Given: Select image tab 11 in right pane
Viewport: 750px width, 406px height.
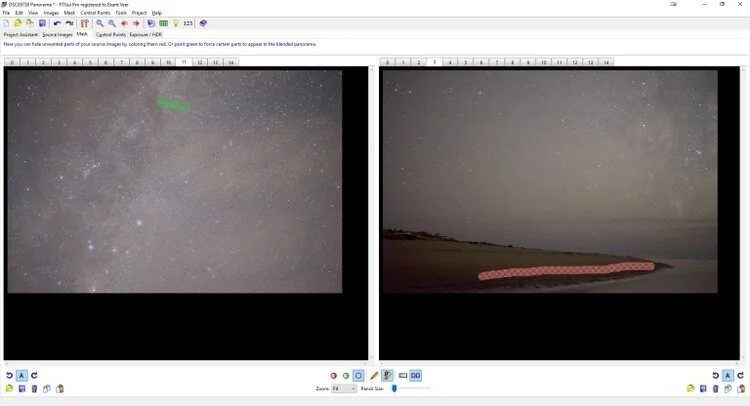Looking at the screenshot, I should [x=559, y=62].
